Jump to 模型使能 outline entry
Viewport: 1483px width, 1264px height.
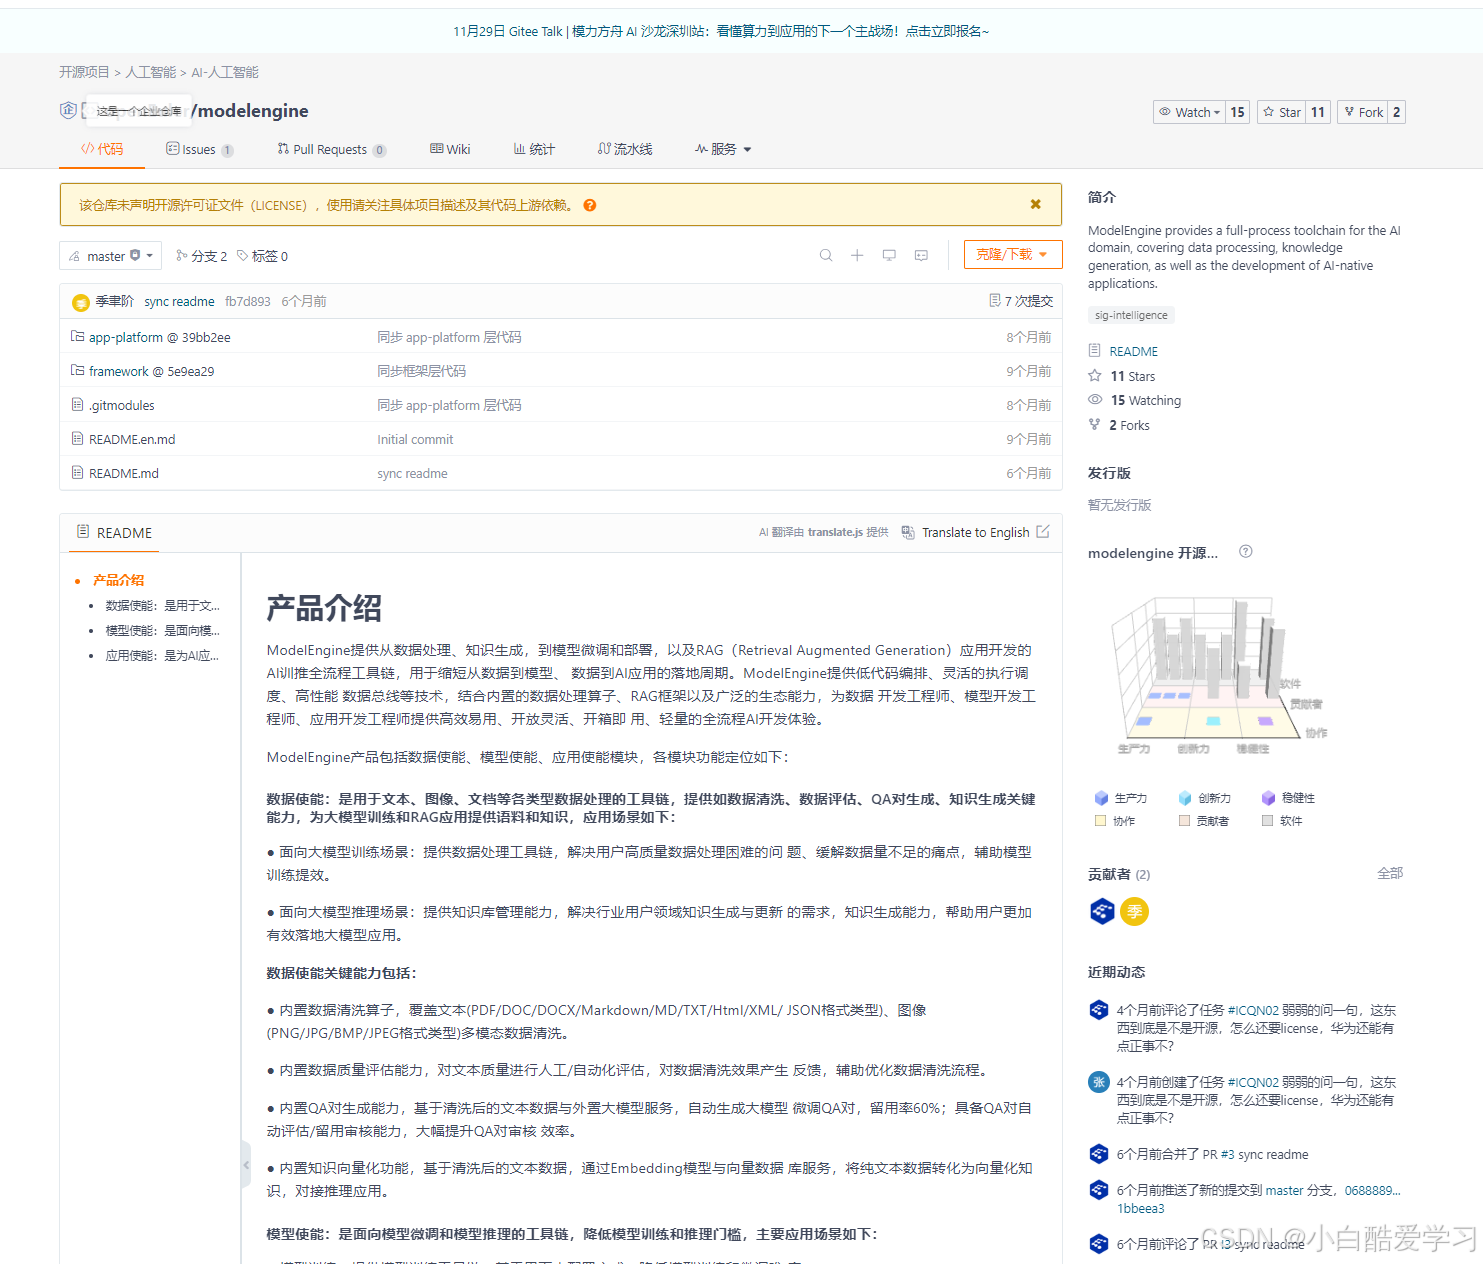[162, 630]
